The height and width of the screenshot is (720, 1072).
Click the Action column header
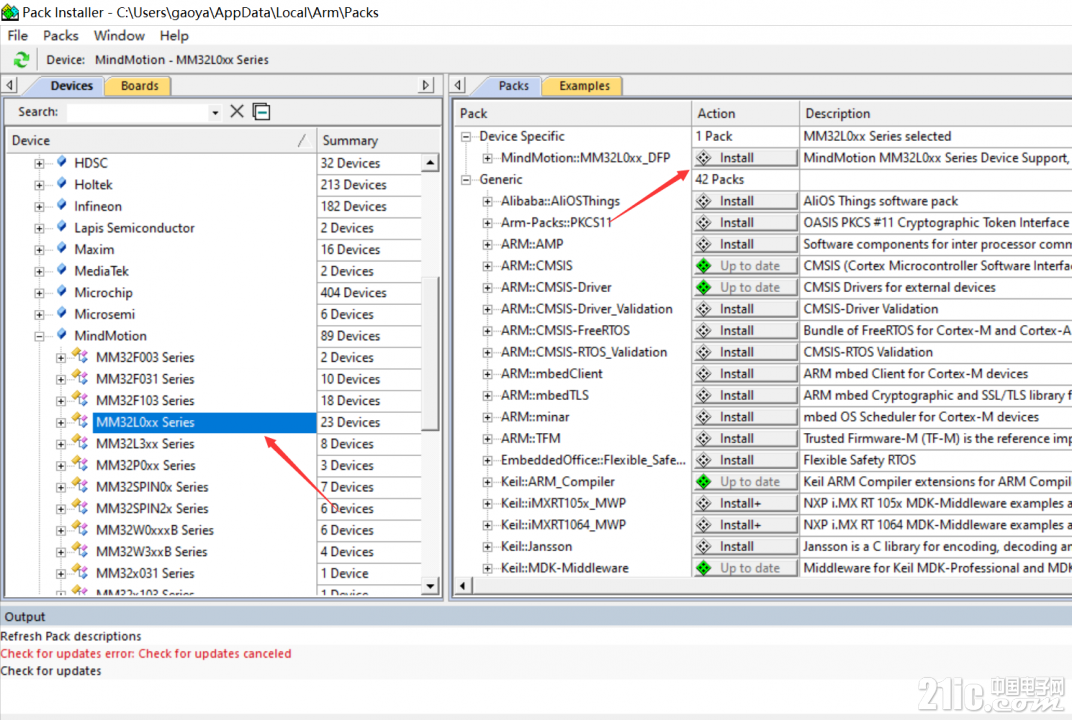pyautogui.click(x=745, y=114)
